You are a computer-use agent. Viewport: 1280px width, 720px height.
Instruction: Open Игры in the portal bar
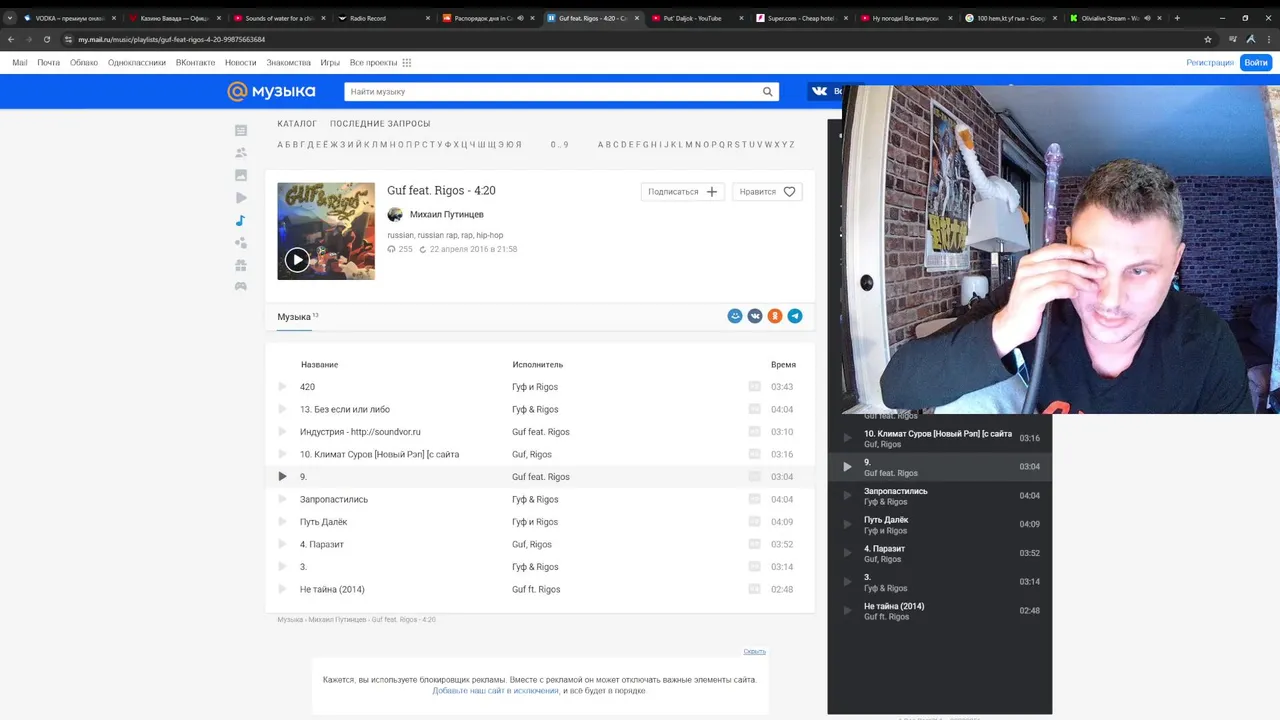pyautogui.click(x=330, y=62)
